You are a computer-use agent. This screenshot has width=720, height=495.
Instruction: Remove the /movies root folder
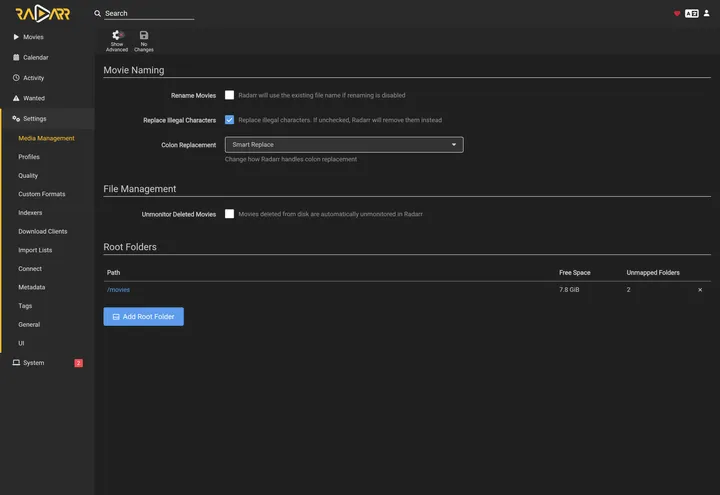[700, 290]
